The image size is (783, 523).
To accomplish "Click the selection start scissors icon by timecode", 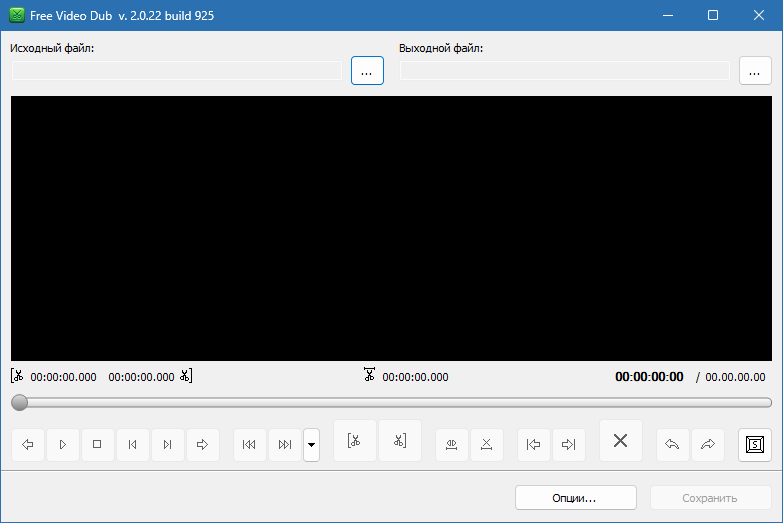I will coord(17,376).
